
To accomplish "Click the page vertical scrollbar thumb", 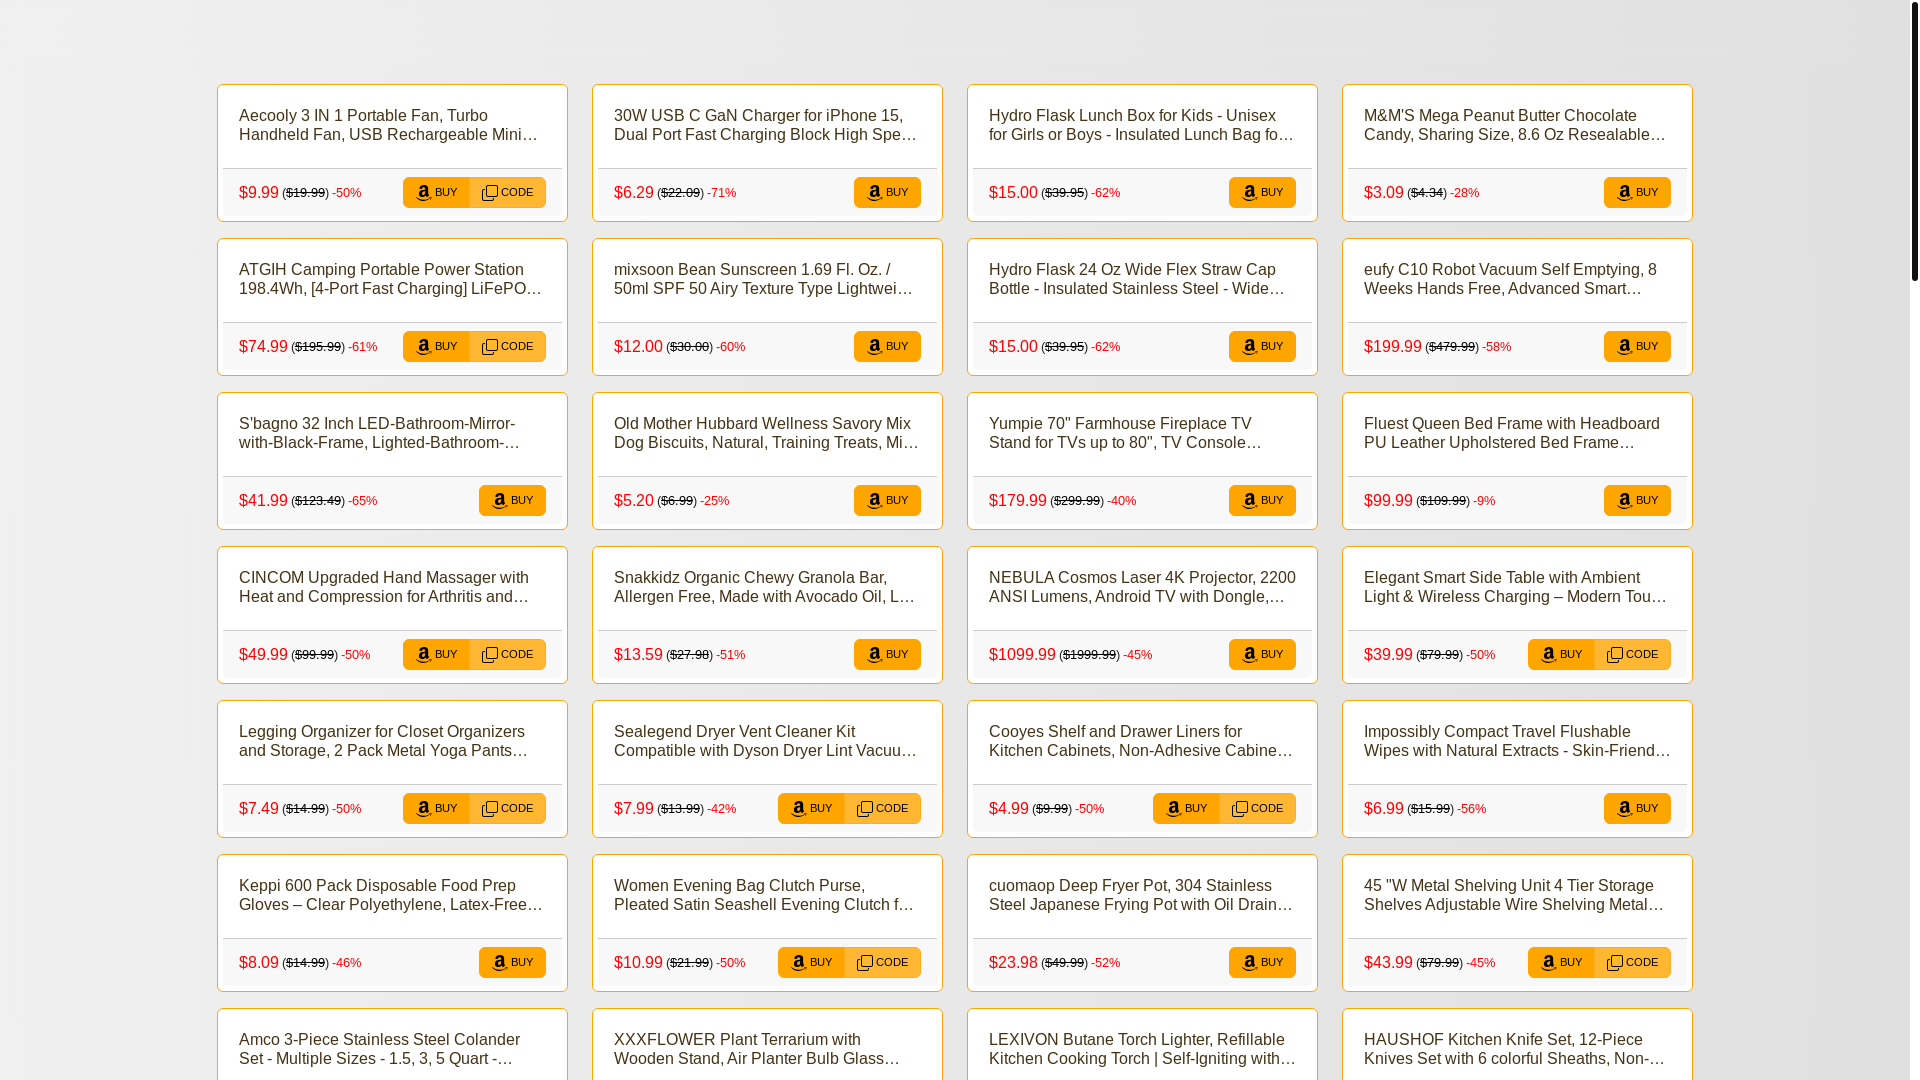I will 1914,140.
